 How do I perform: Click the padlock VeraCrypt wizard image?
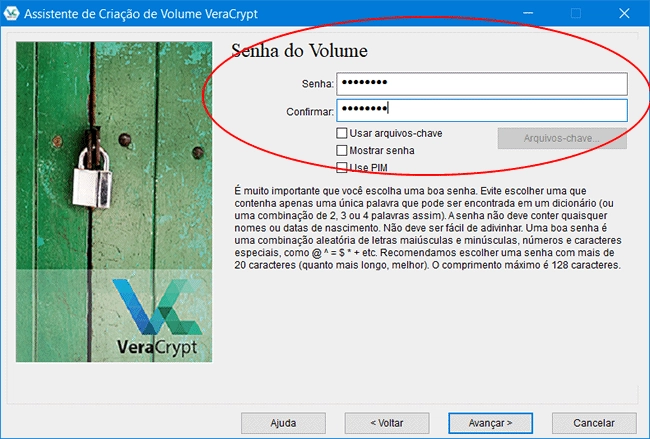114,201
